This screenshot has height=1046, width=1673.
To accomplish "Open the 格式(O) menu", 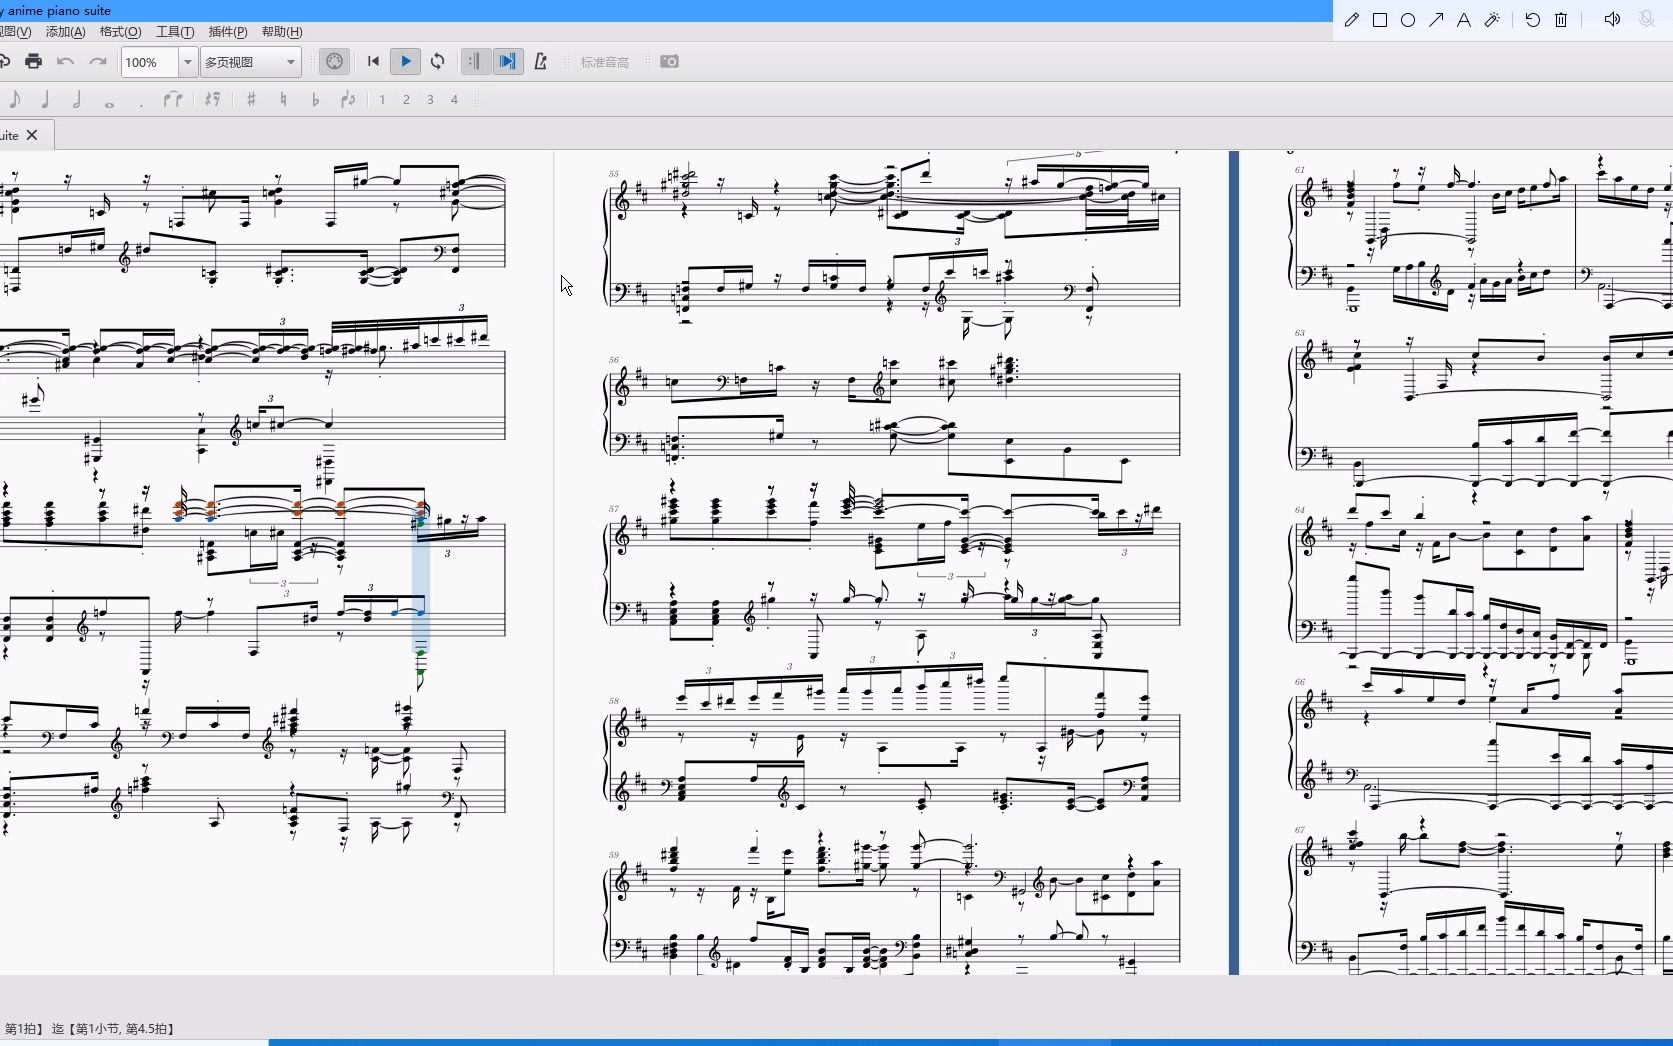I will point(120,32).
